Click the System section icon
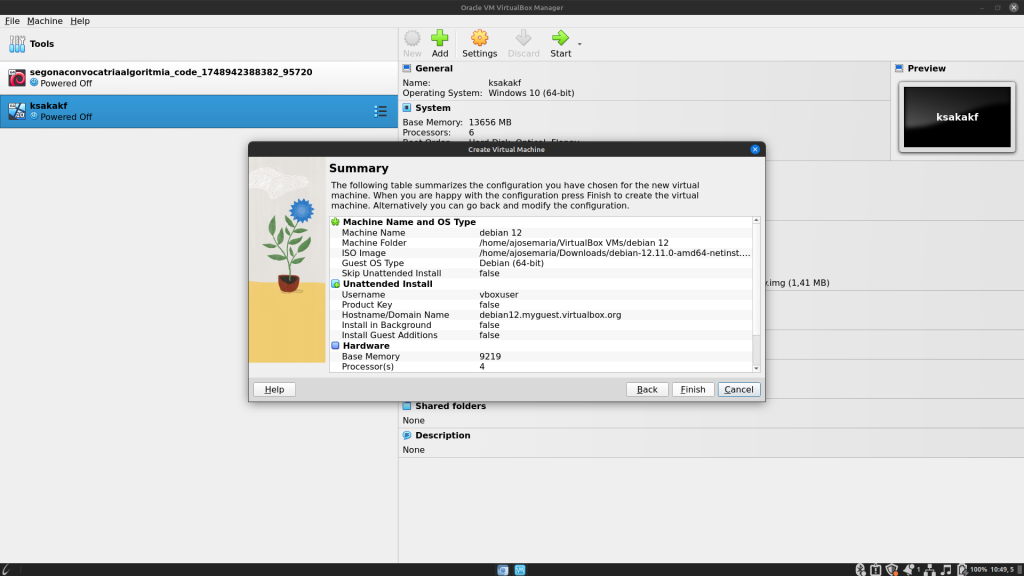The width and height of the screenshot is (1024, 576). pos(407,108)
